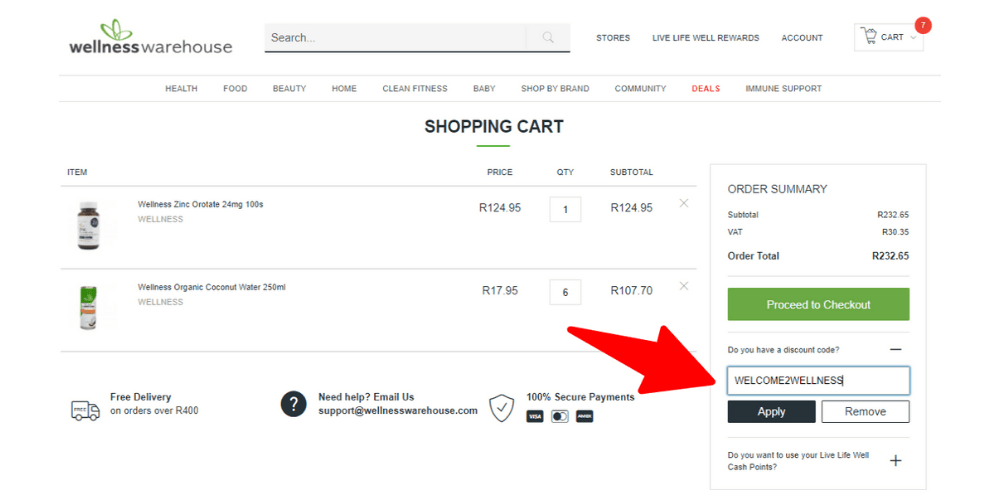Open the Clean Fitness menu
1000x500 pixels.
(x=415, y=89)
